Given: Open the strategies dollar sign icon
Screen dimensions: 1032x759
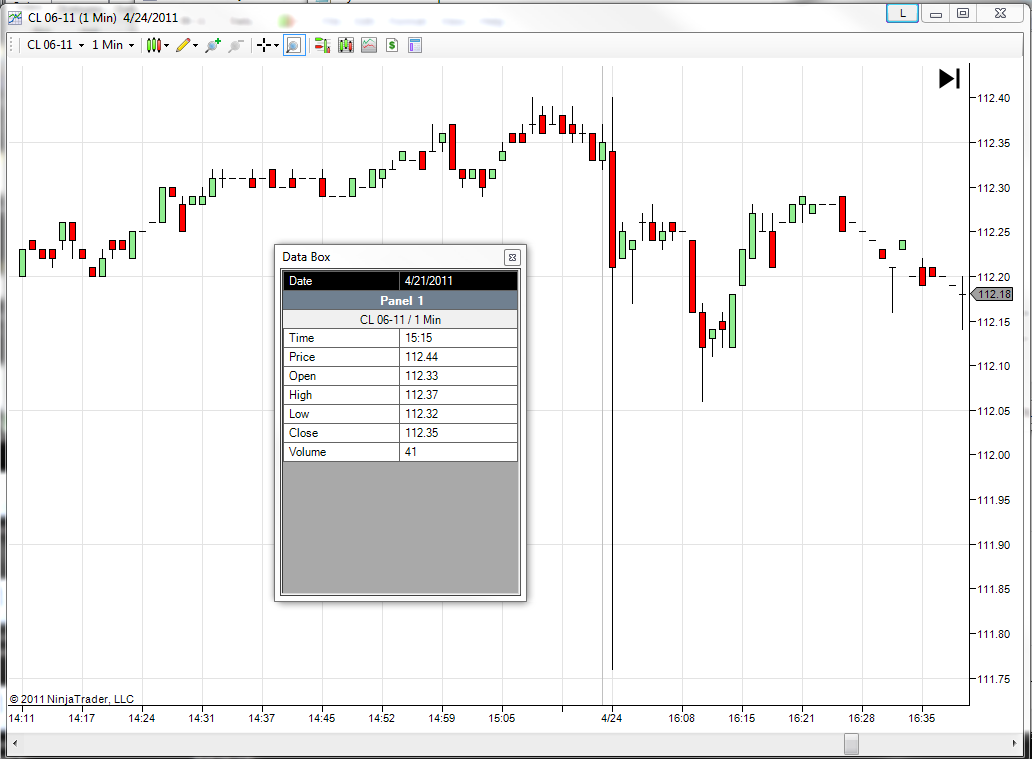Looking at the screenshot, I should pyautogui.click(x=392, y=45).
